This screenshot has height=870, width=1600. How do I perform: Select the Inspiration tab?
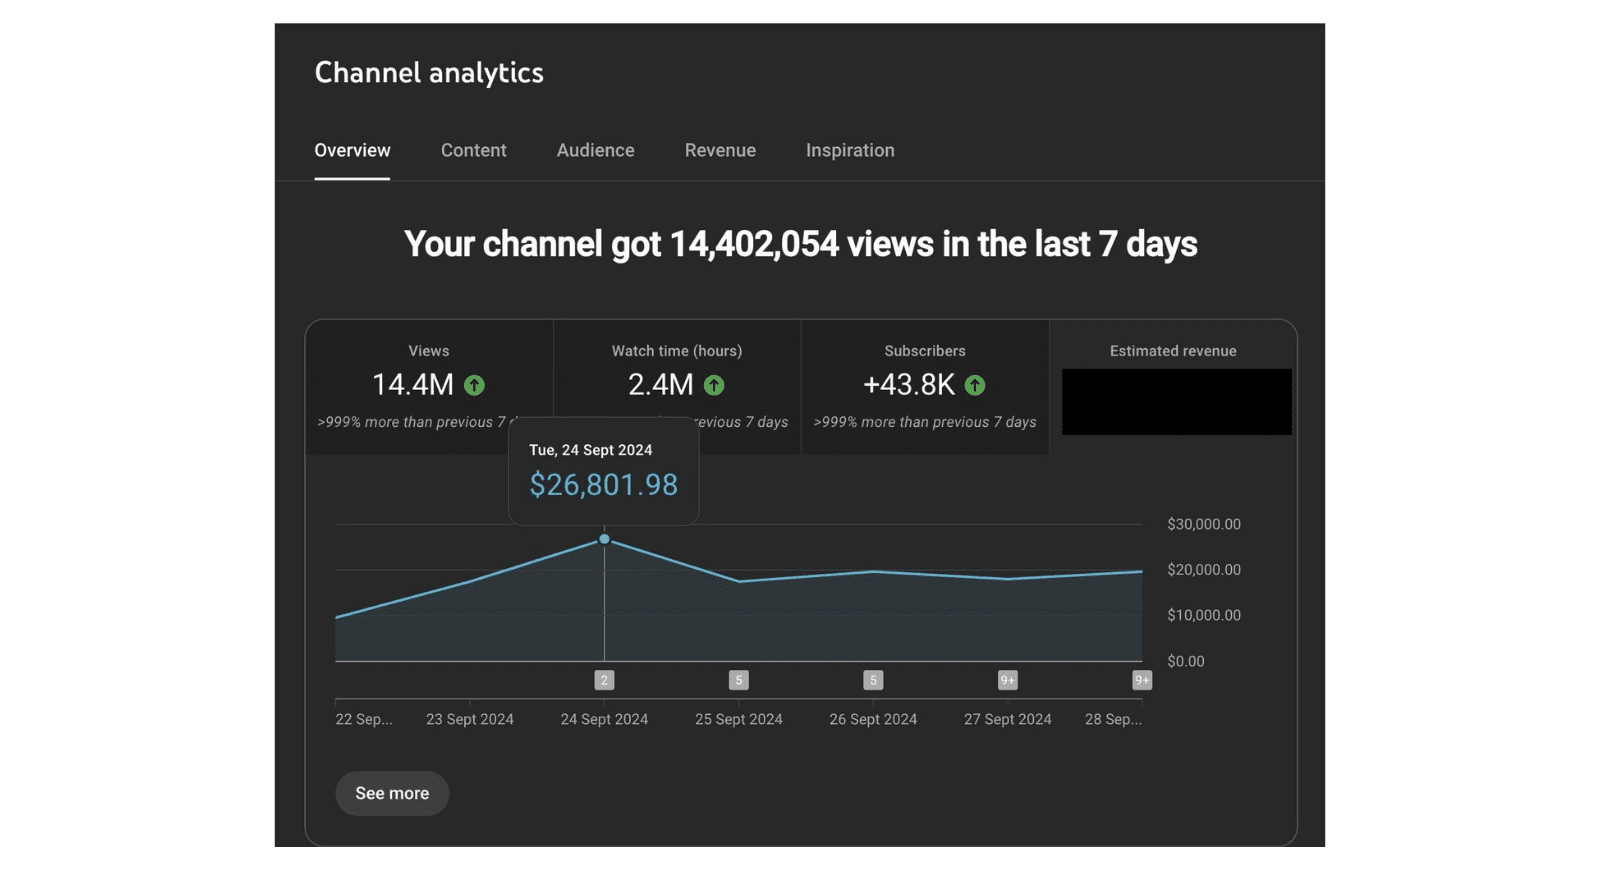coord(850,150)
